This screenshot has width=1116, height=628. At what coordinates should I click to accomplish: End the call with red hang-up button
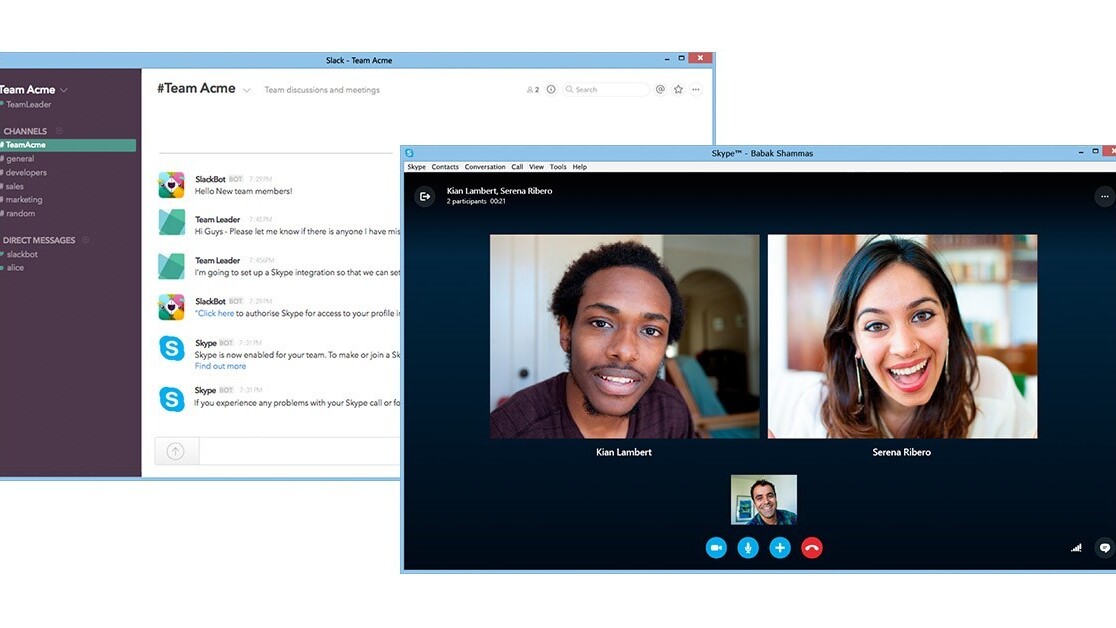coord(812,548)
